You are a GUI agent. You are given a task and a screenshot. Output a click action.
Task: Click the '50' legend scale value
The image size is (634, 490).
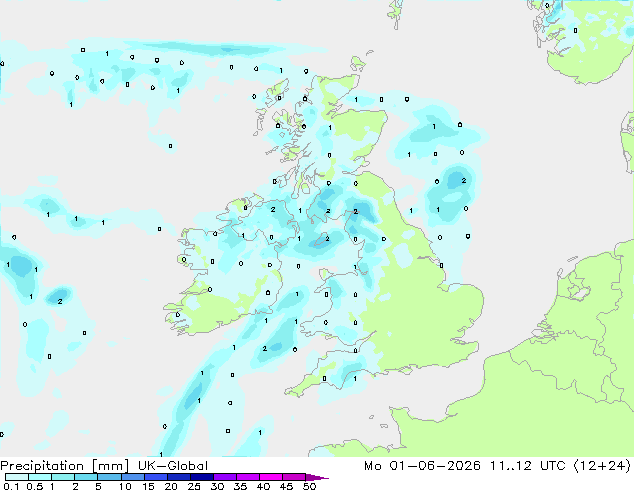(x=309, y=486)
